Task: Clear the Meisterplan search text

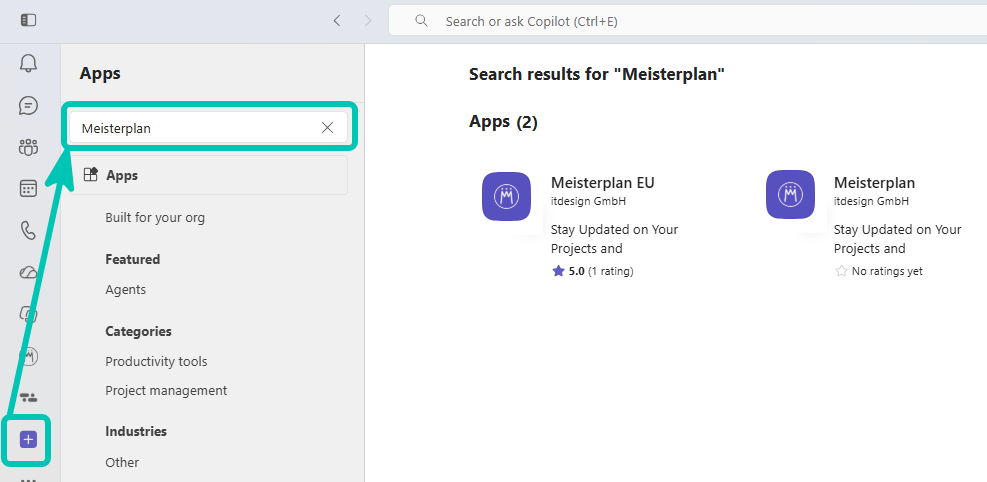Action: click(327, 128)
